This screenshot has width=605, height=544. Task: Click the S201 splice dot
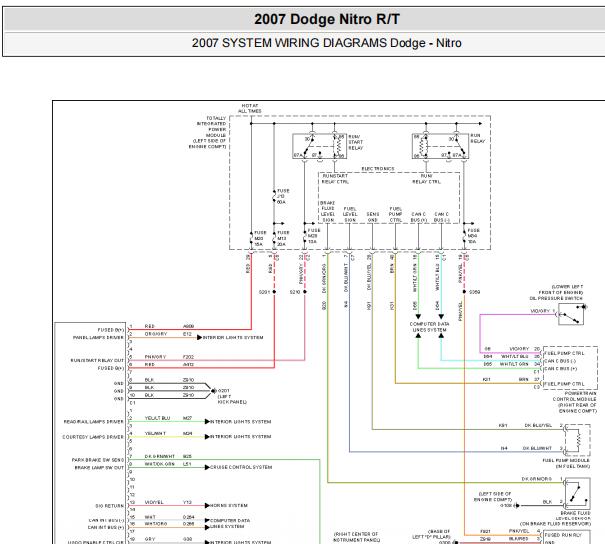274,292
